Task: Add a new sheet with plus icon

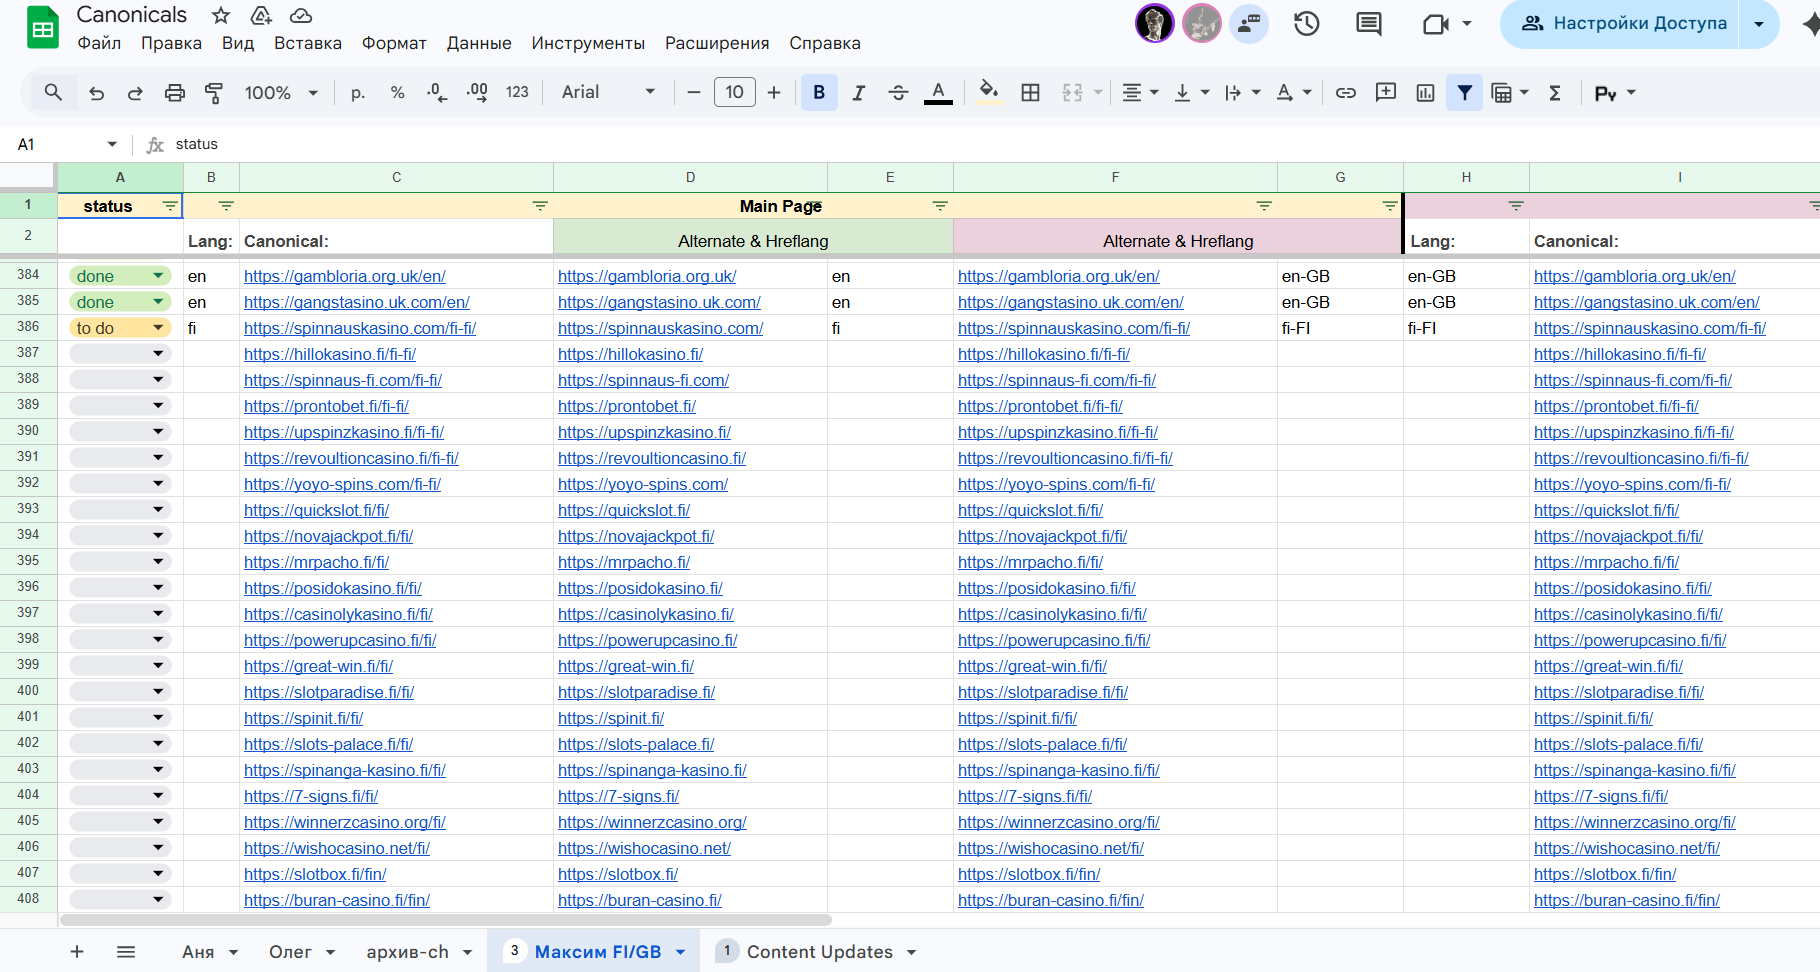Action: pos(77,952)
